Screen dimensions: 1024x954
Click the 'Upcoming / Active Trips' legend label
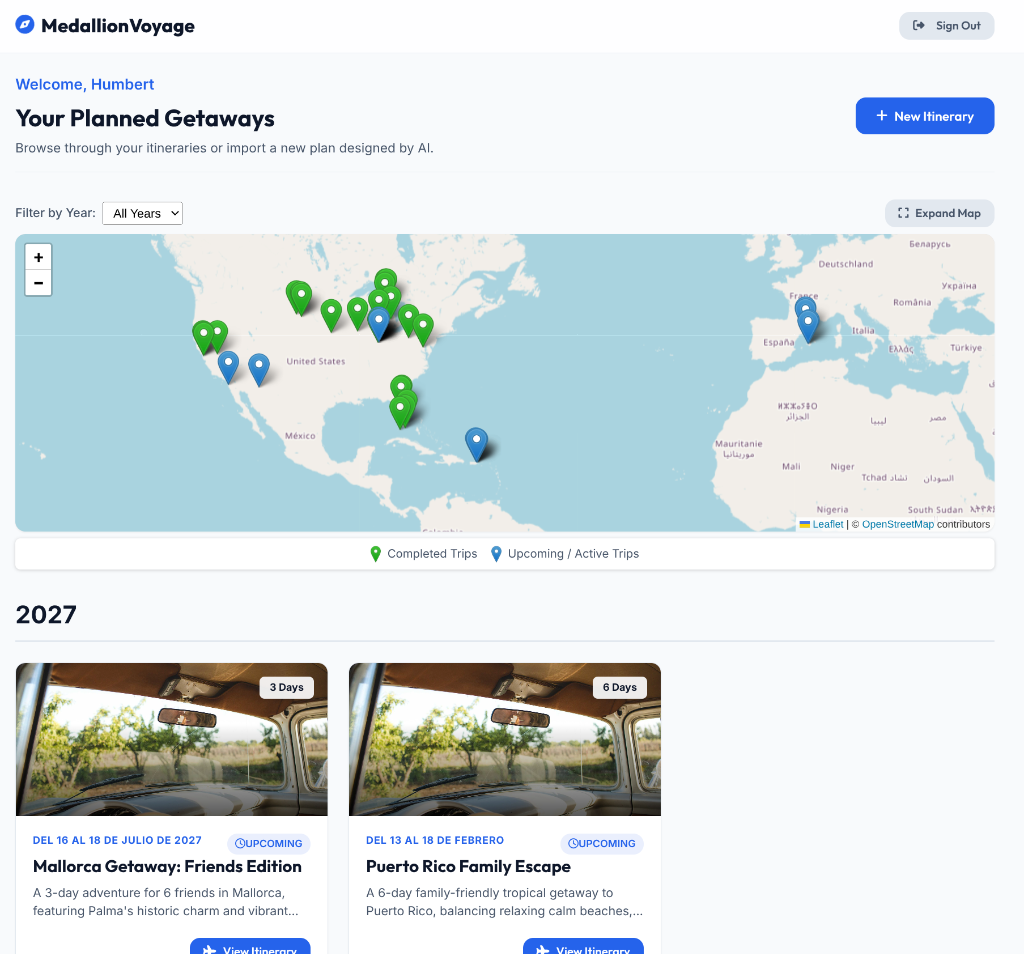click(573, 554)
